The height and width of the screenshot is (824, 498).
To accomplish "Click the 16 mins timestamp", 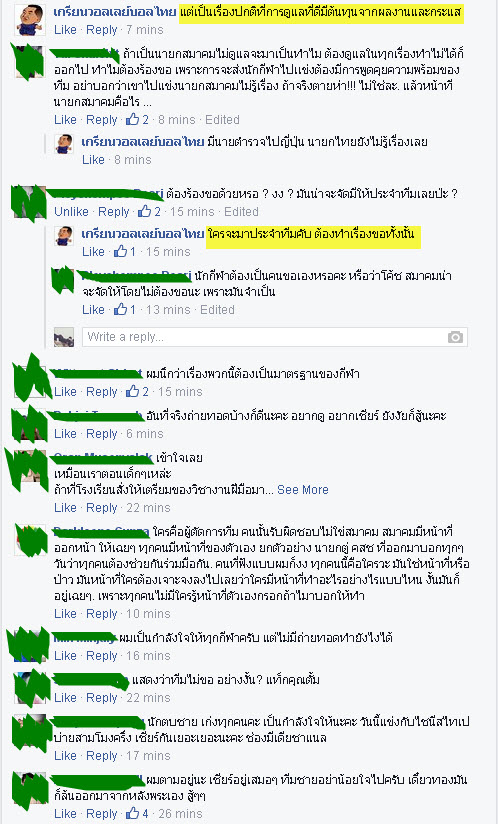I will pos(148,656).
